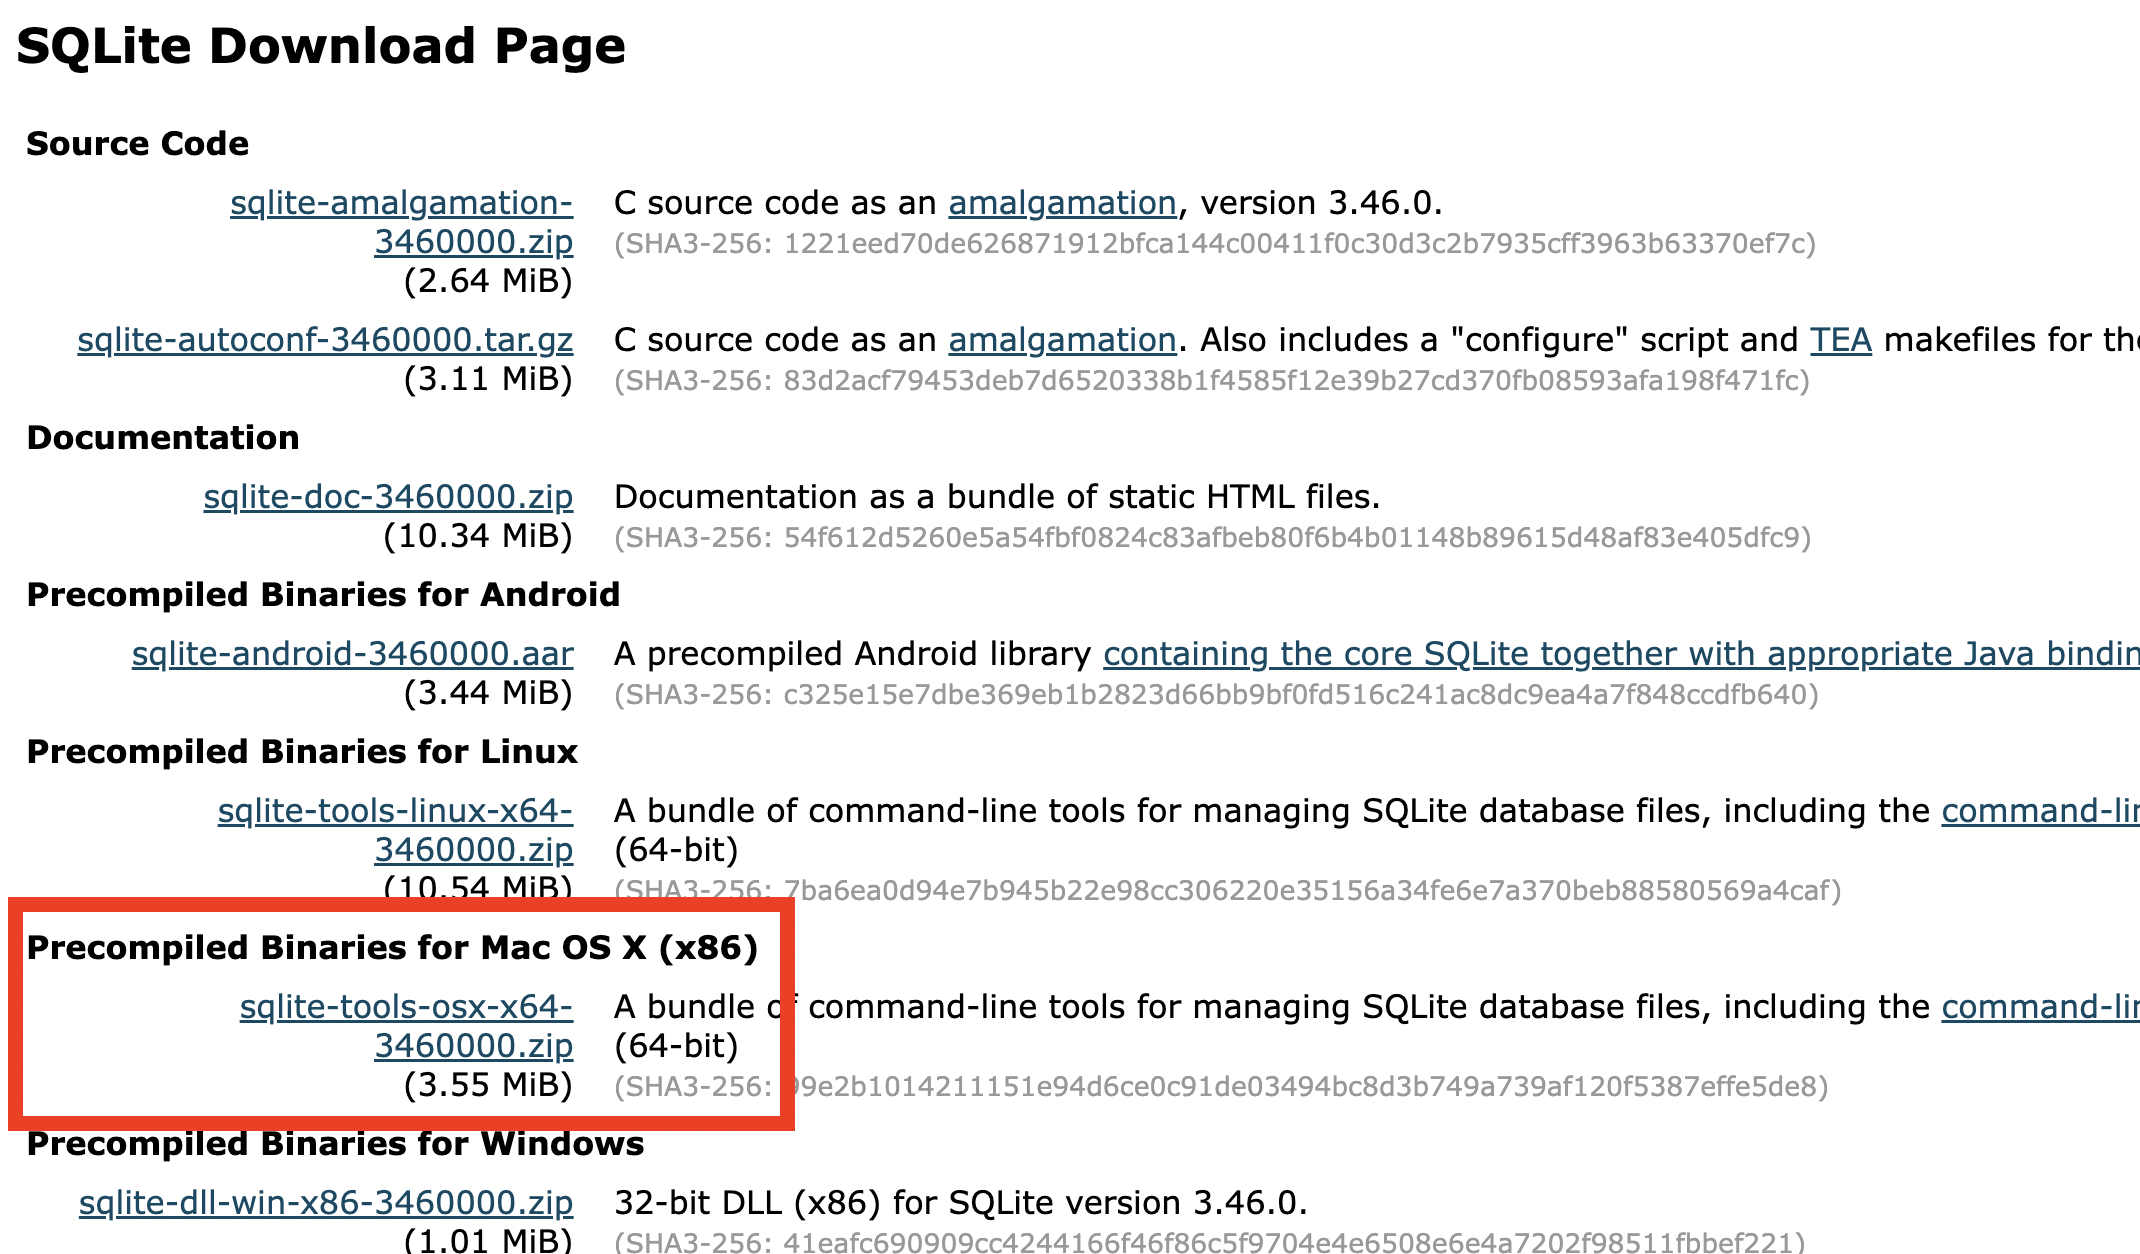Click the SQLite Download Page heading
Image resolution: width=2140 pixels, height=1254 pixels.
coord(321,47)
